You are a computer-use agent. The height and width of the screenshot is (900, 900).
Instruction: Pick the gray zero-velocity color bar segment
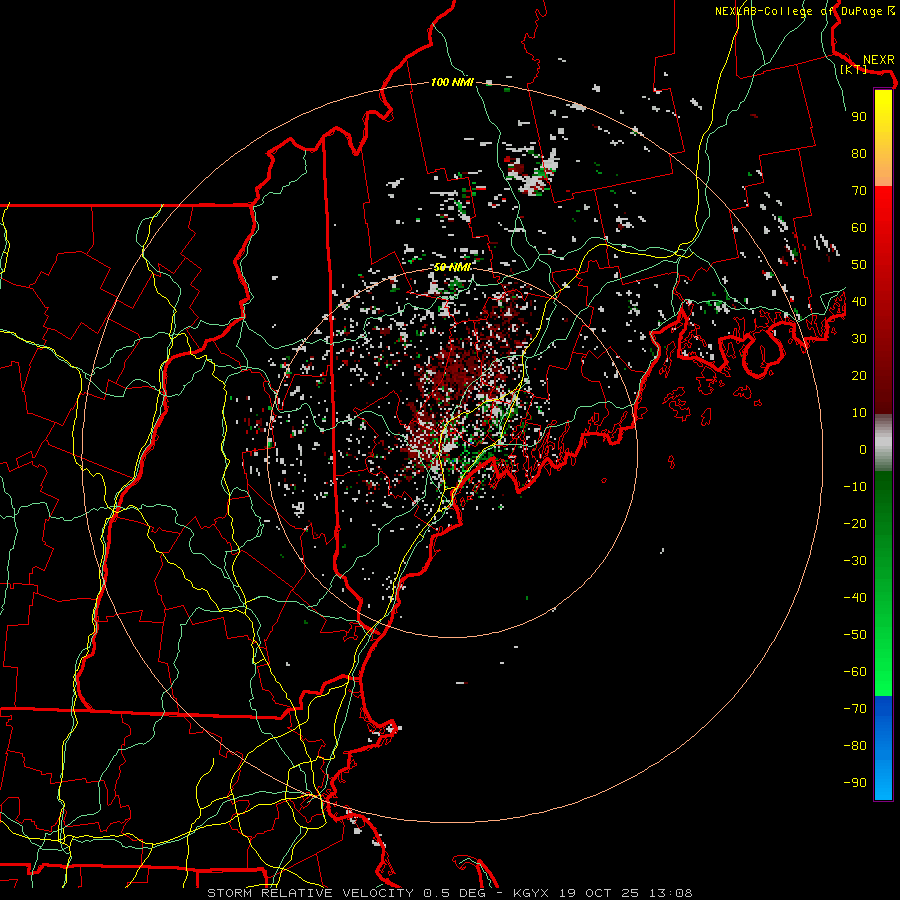coord(883,442)
